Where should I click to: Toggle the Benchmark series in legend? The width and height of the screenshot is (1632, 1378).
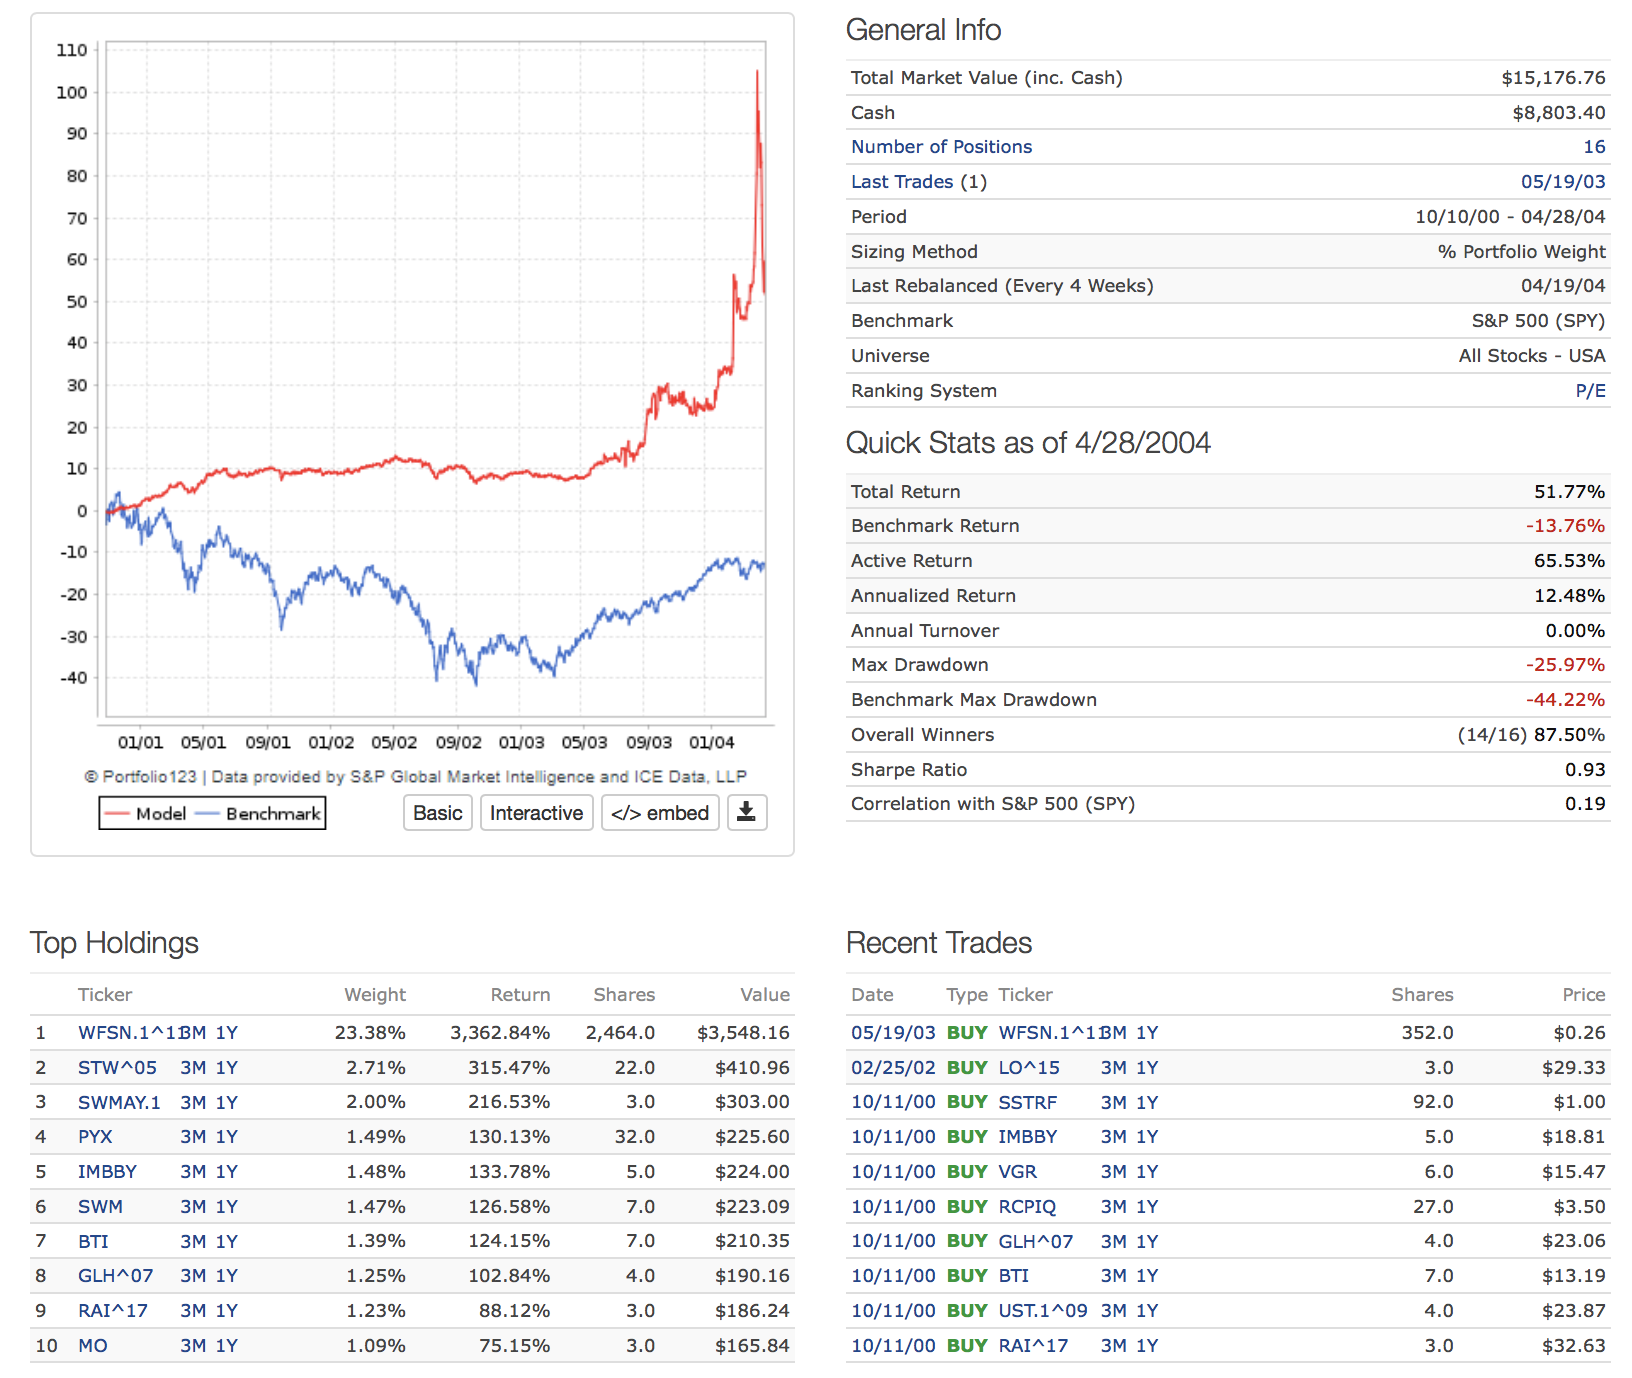click(x=260, y=814)
